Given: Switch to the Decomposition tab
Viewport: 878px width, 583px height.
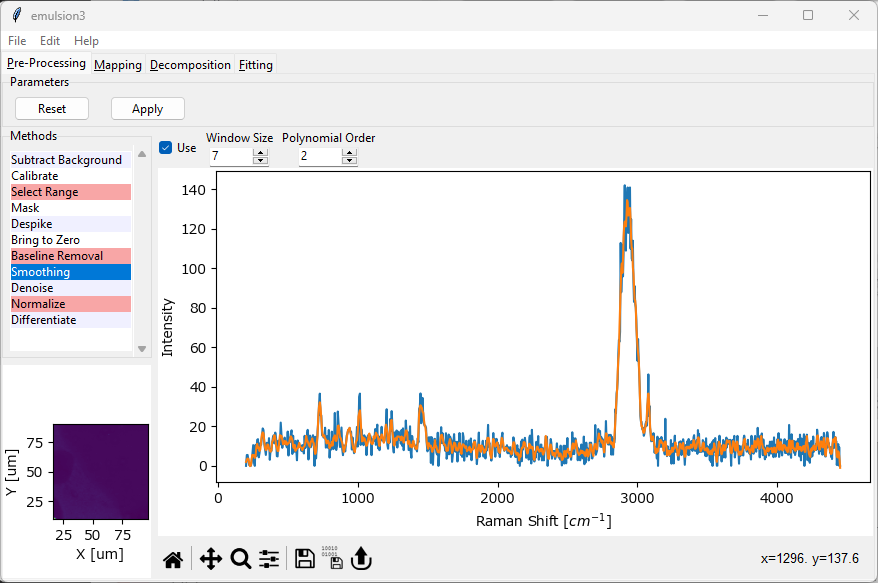Looking at the screenshot, I should point(190,65).
